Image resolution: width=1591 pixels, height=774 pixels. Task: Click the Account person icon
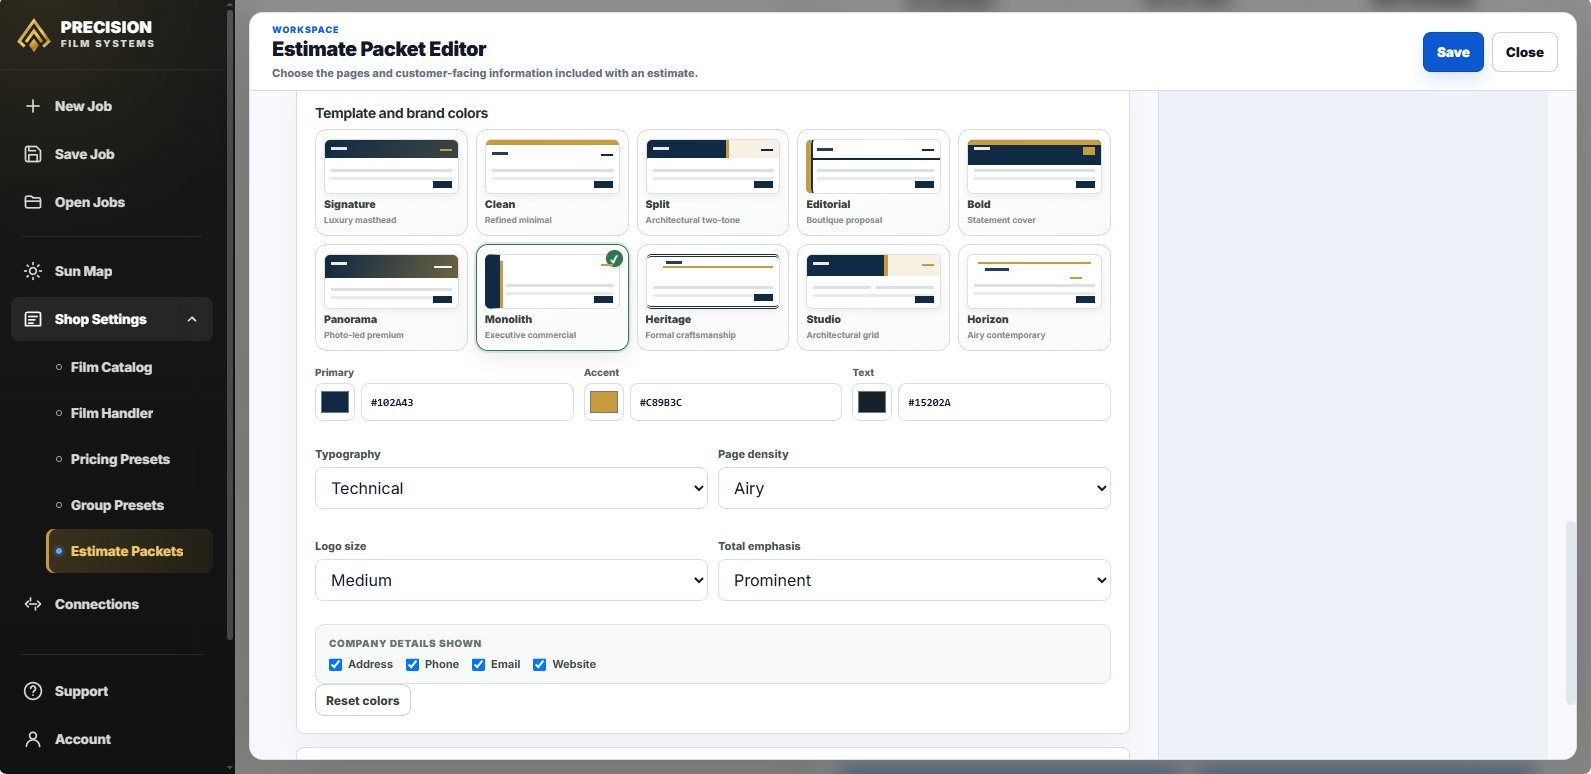click(x=33, y=739)
